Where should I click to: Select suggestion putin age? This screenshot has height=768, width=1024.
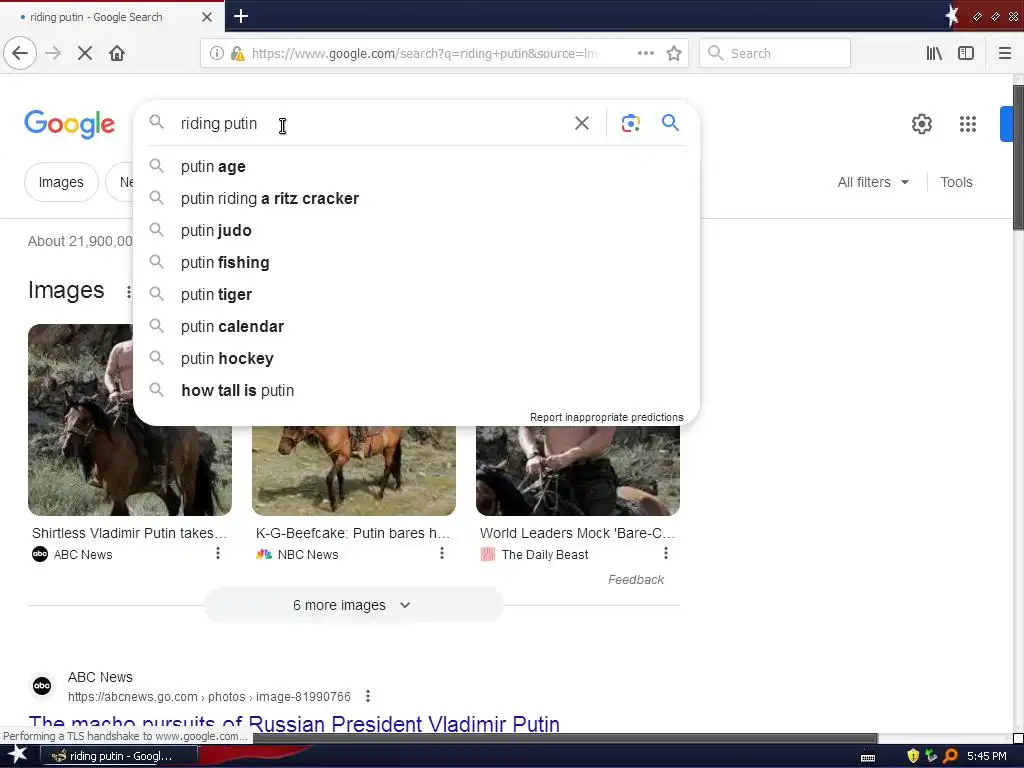coord(416,167)
